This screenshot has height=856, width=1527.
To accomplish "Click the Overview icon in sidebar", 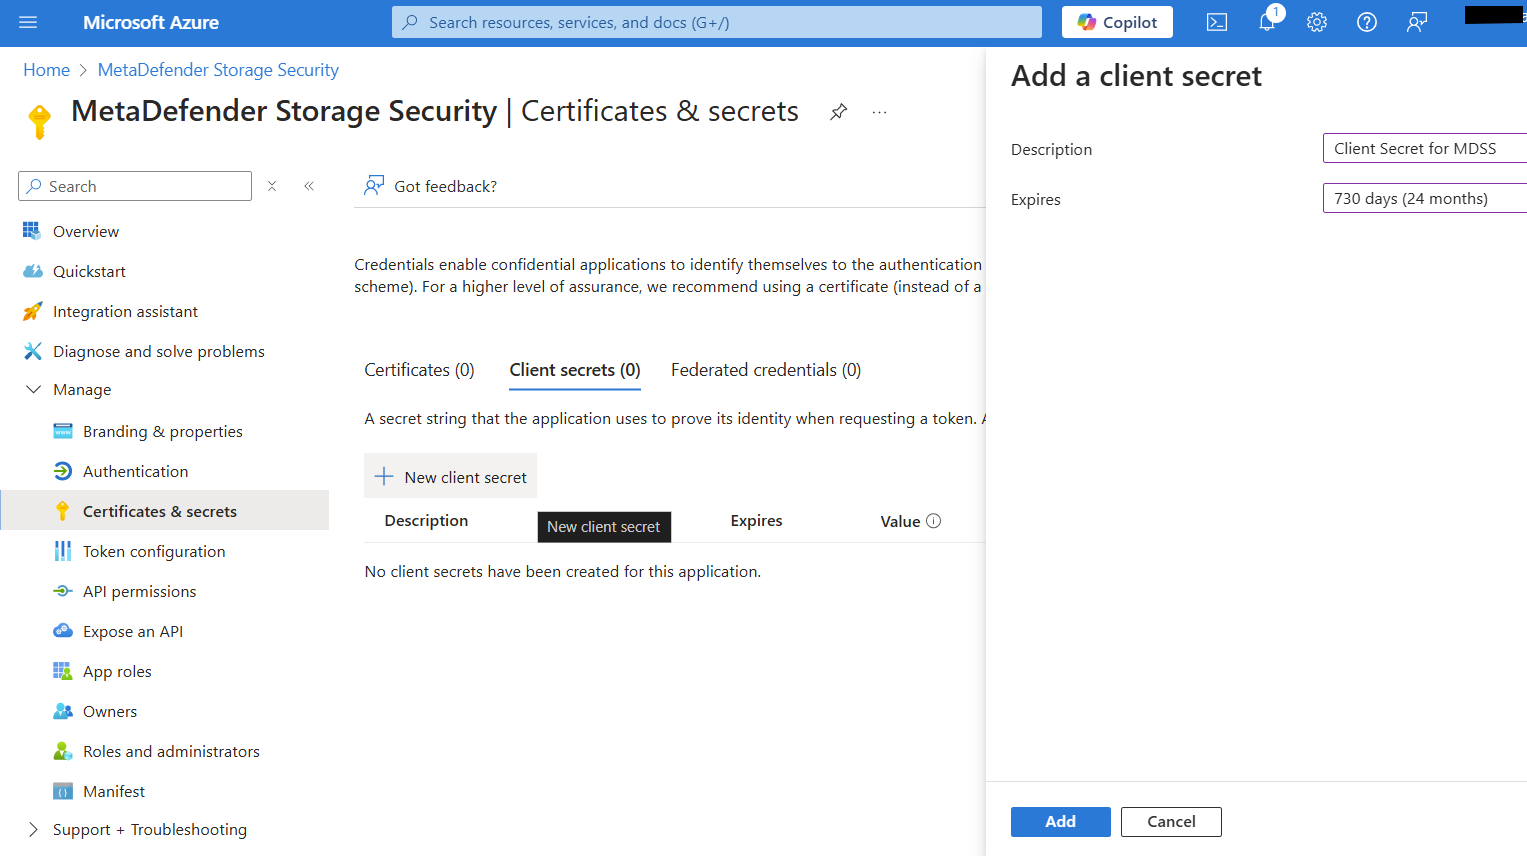I will coord(32,231).
